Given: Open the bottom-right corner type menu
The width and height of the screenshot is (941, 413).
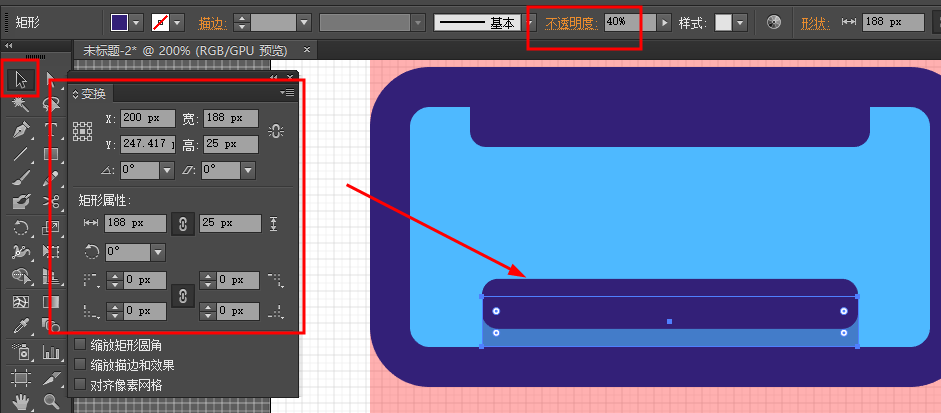Looking at the screenshot, I should (275, 311).
